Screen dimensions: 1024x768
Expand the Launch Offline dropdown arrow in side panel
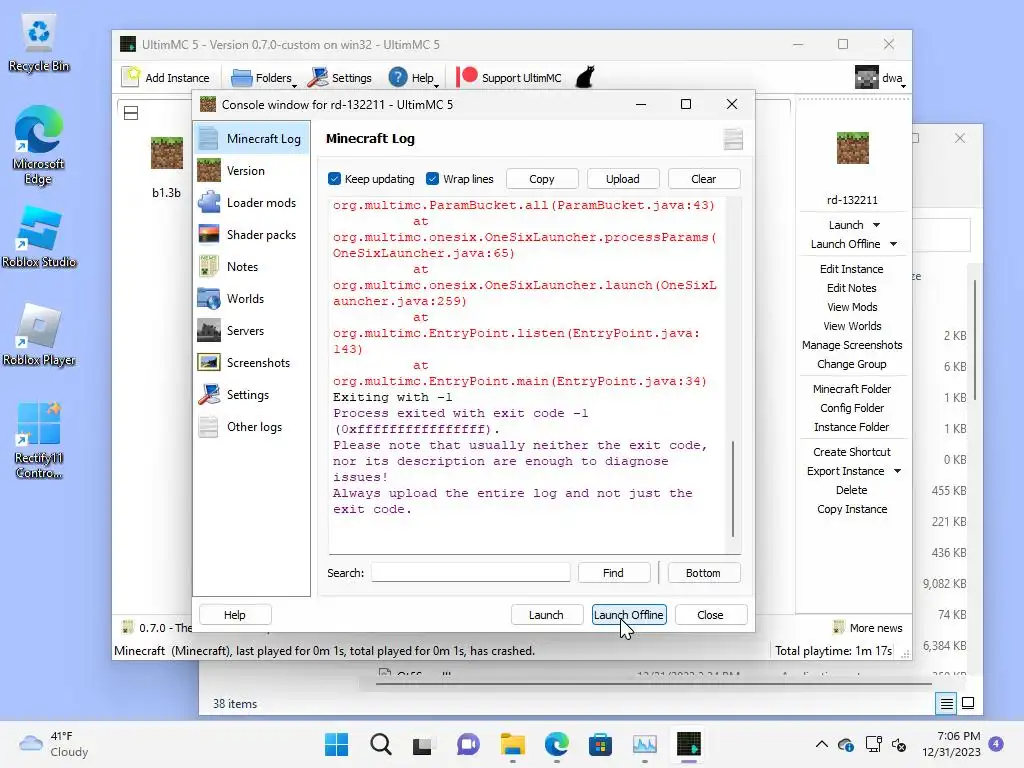coord(893,244)
